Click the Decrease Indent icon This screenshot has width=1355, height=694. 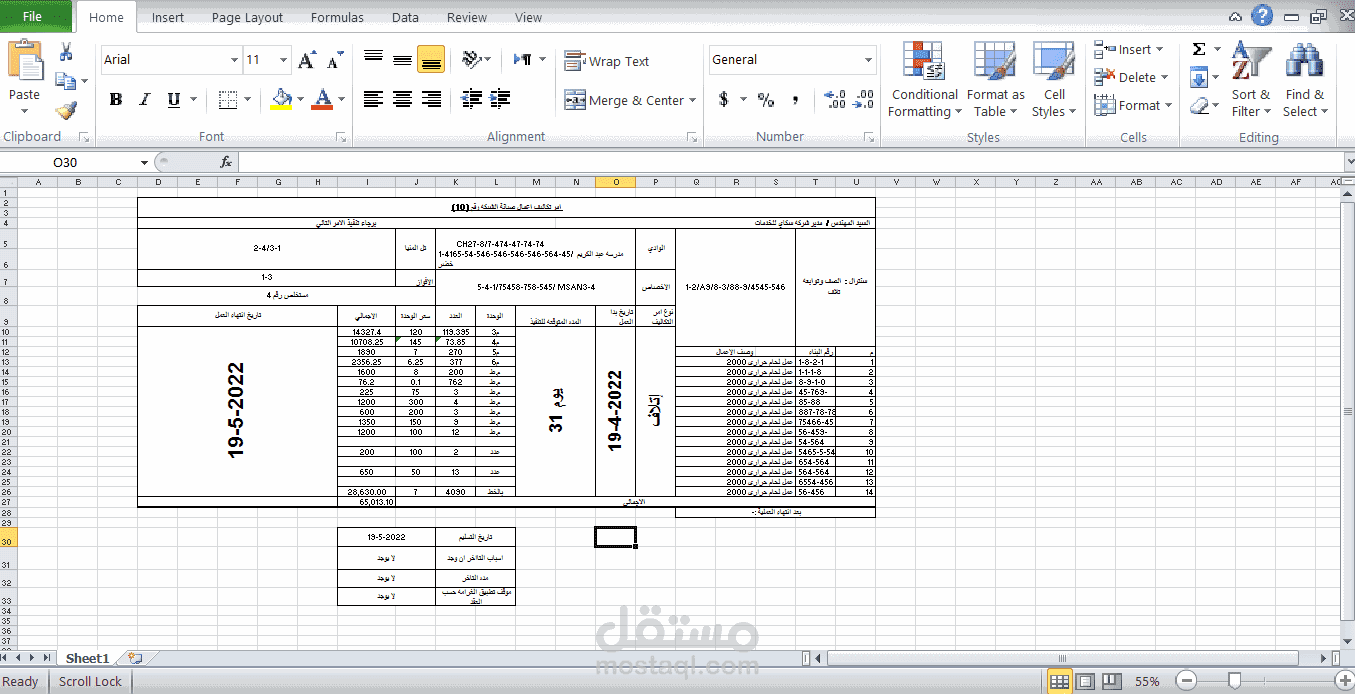click(472, 99)
